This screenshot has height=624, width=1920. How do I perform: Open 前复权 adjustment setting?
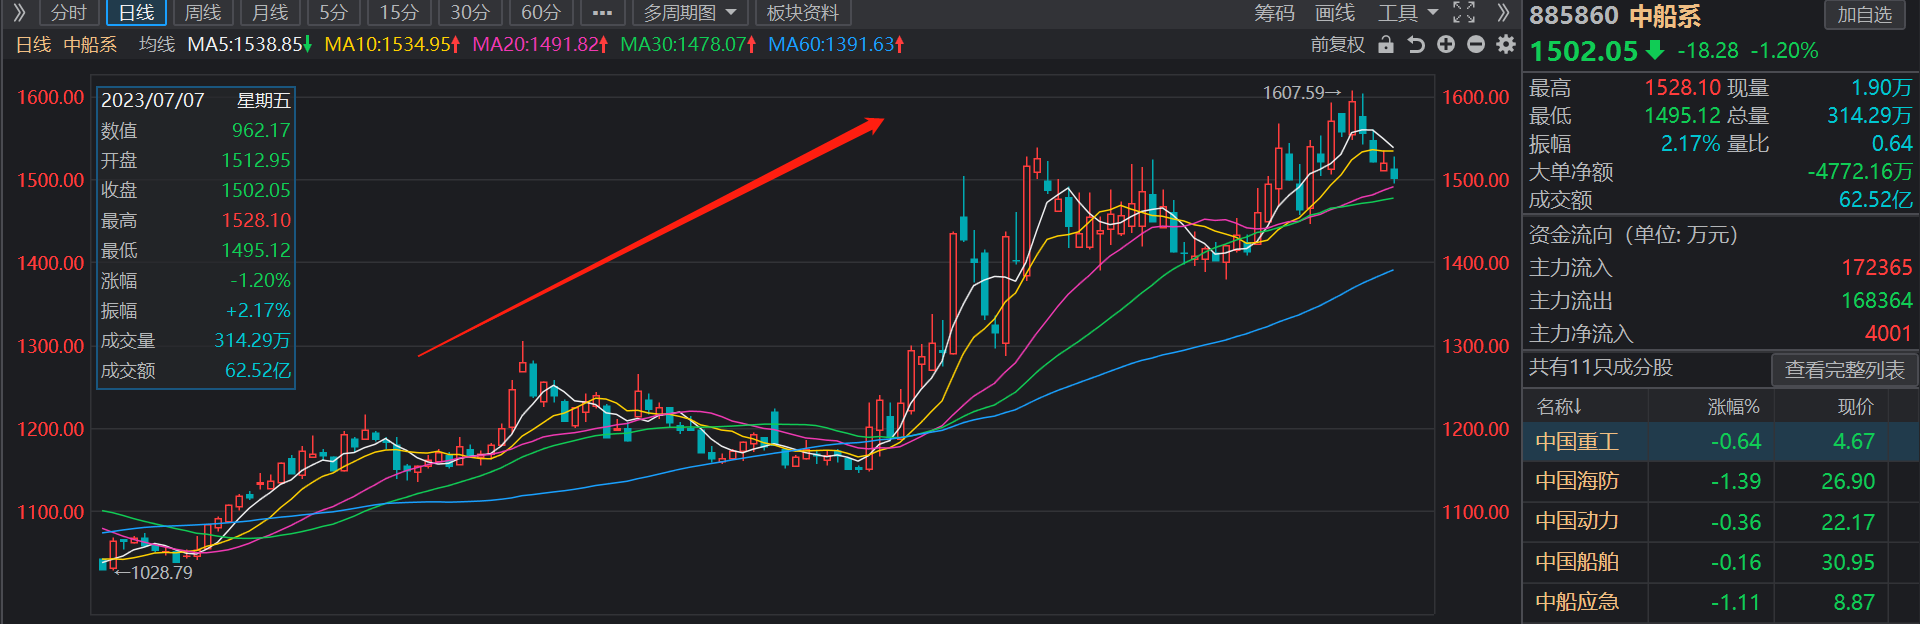1338,45
